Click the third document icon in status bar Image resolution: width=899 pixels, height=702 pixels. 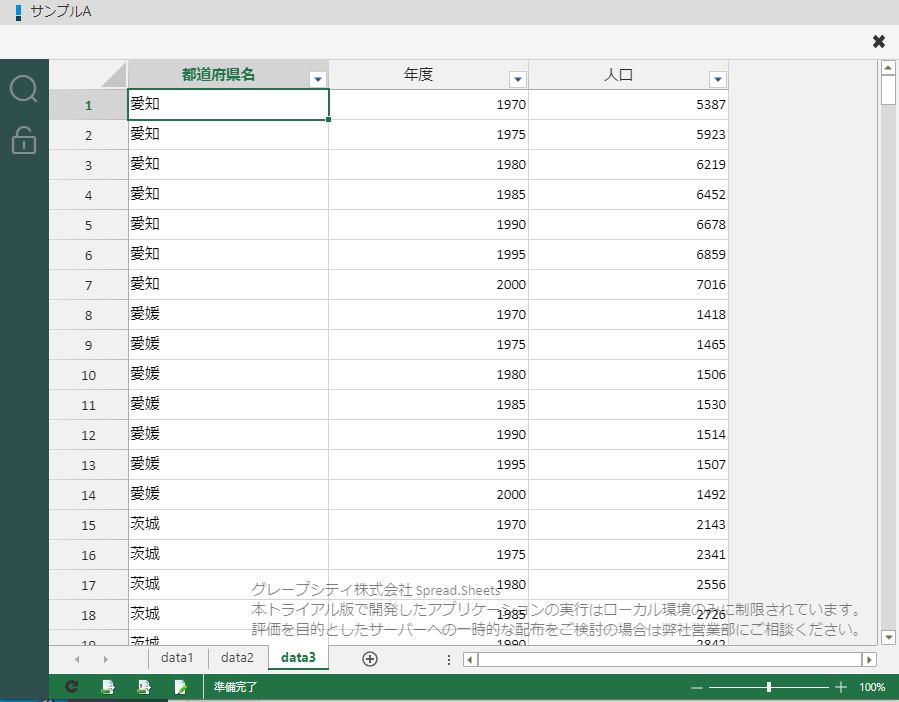coord(181,687)
